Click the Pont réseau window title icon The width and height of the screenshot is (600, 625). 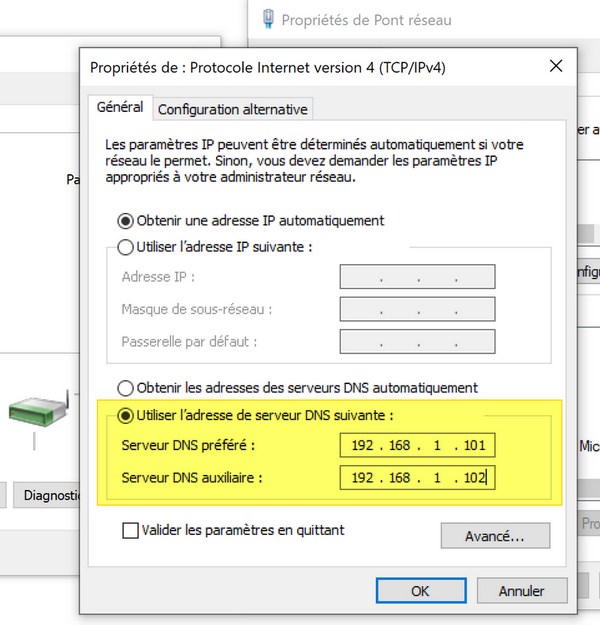(x=268, y=19)
